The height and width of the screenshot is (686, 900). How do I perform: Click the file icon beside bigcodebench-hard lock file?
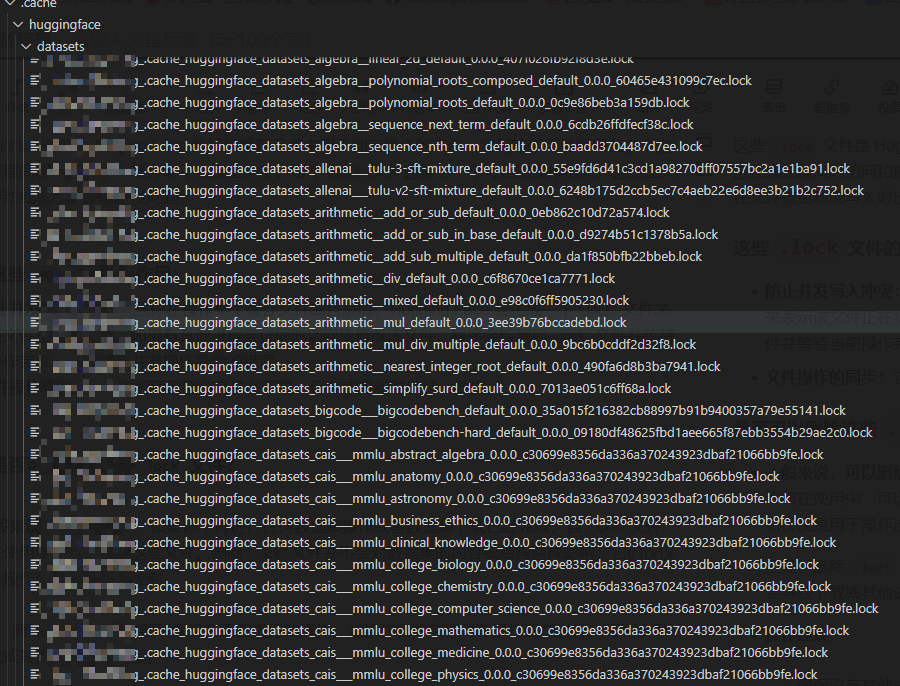[x=34, y=432]
